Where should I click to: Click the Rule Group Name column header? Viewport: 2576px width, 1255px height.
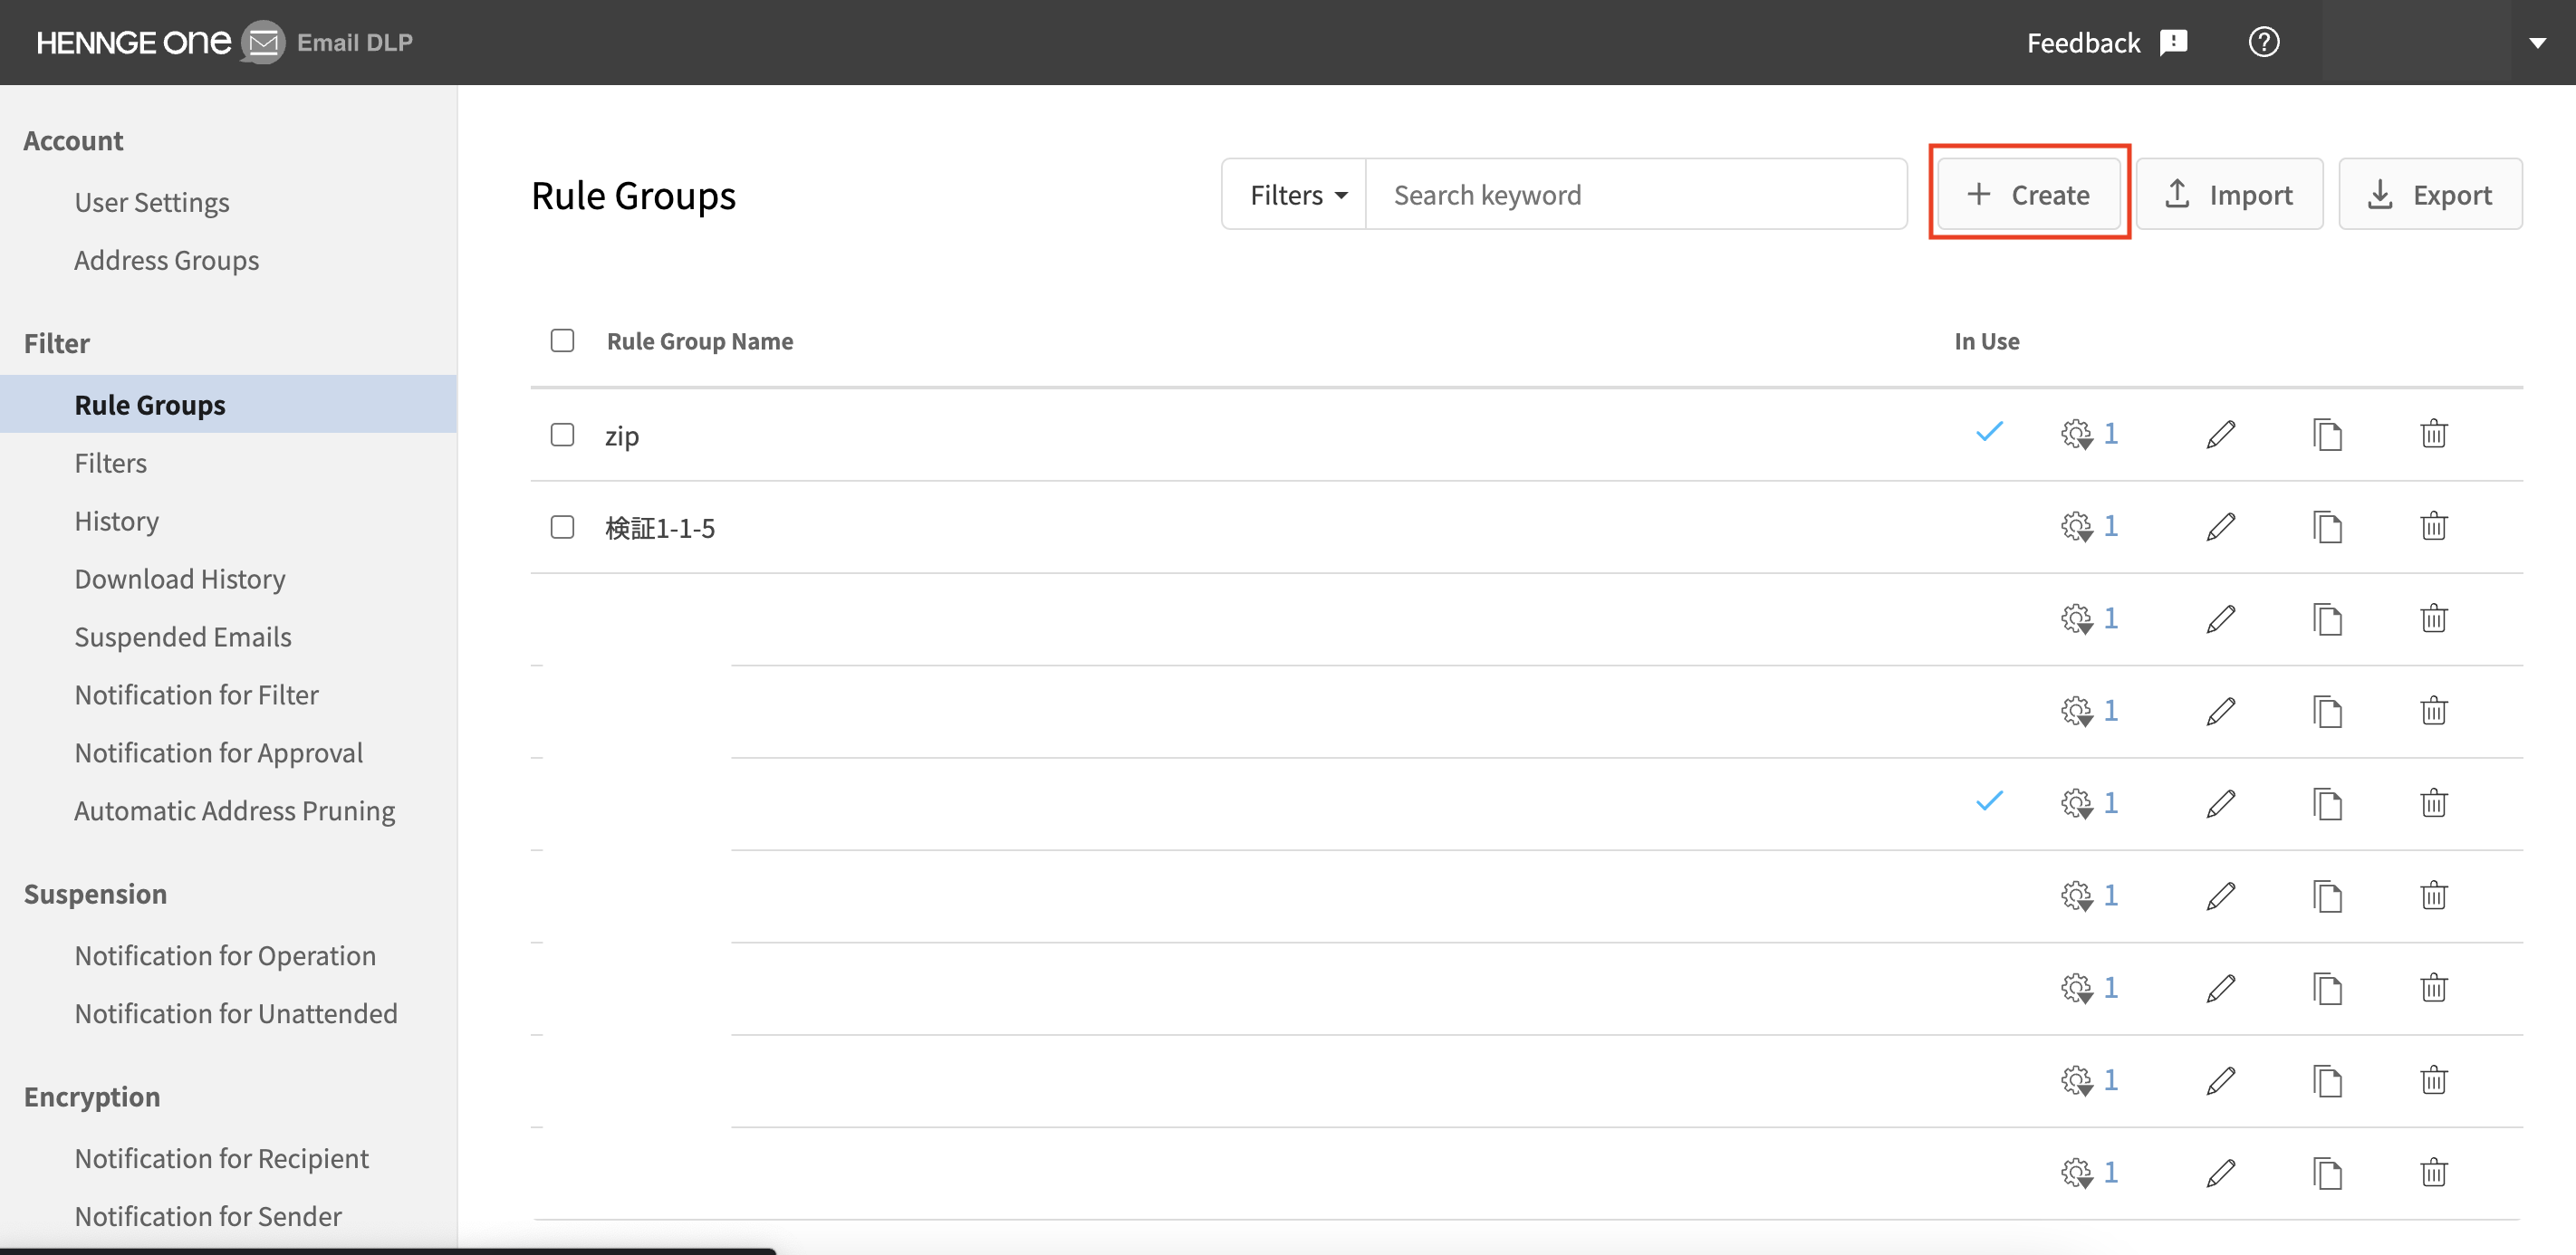[700, 341]
